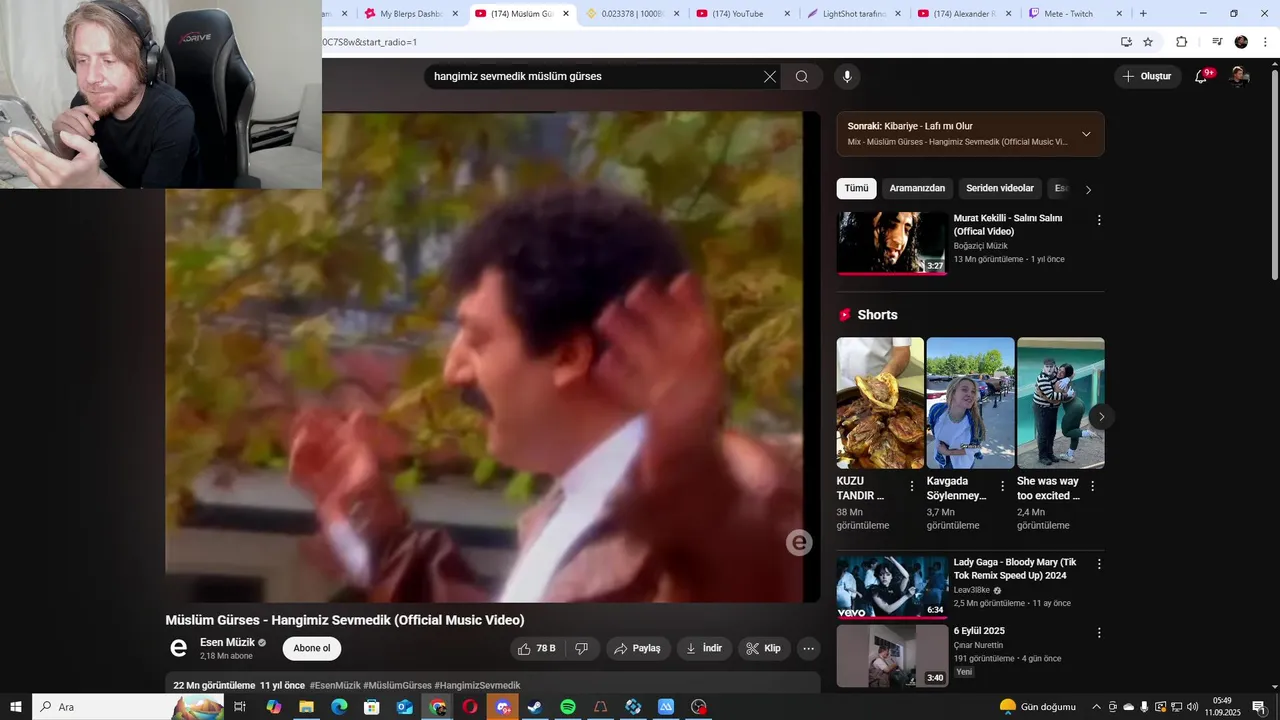Open the KUZU TANDIR short thumbnail

click(x=880, y=403)
